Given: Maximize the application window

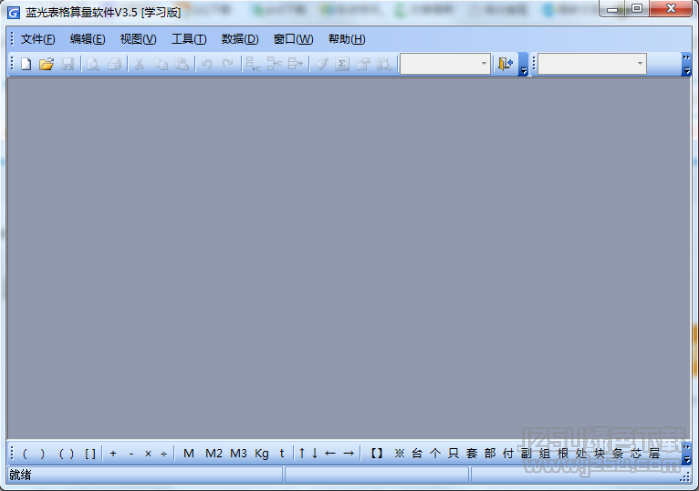Looking at the screenshot, I should tap(637, 9).
